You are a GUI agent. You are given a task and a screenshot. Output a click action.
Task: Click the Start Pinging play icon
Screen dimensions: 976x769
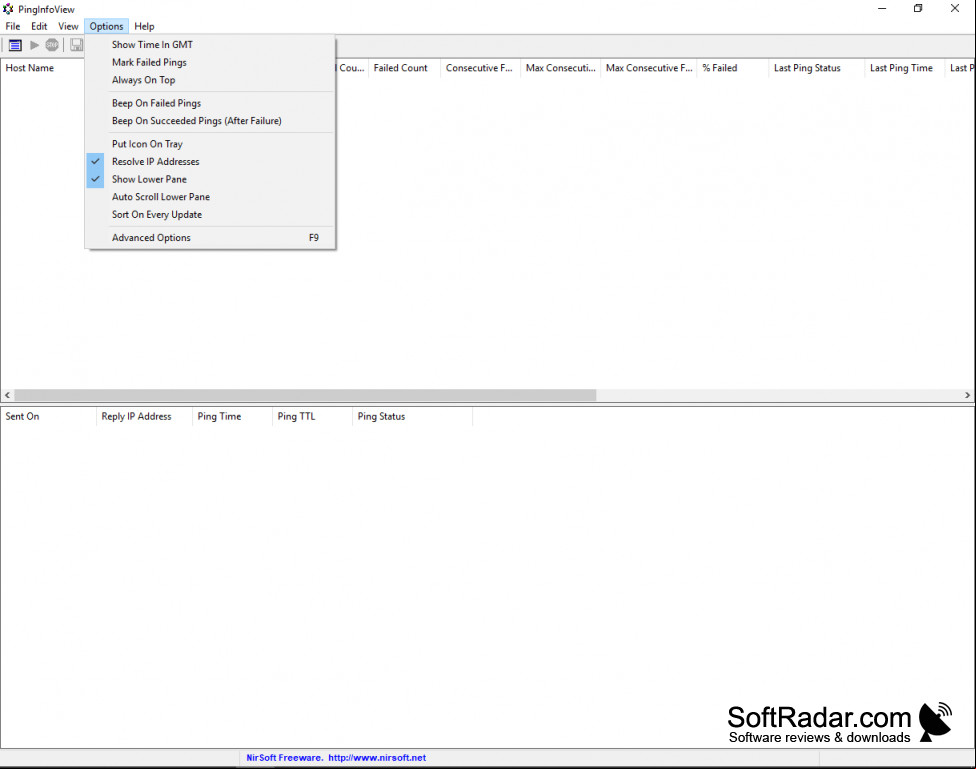[35, 45]
